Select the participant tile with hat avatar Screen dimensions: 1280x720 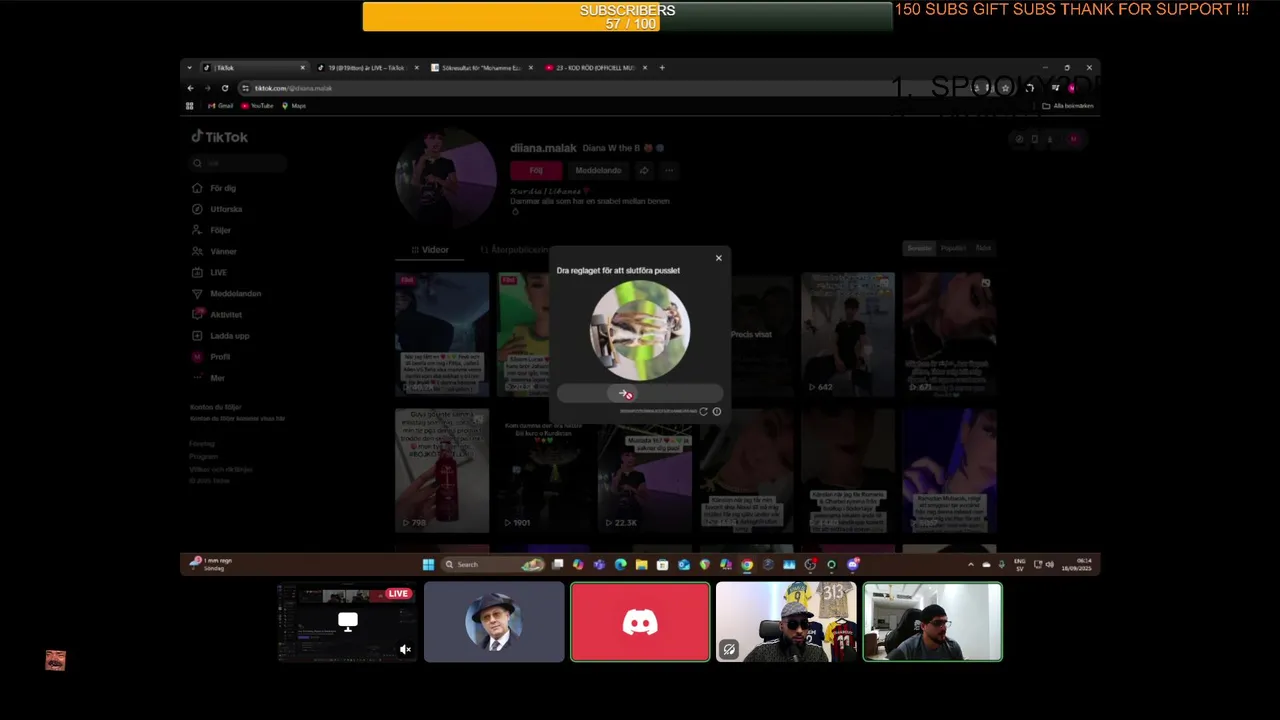tap(494, 622)
